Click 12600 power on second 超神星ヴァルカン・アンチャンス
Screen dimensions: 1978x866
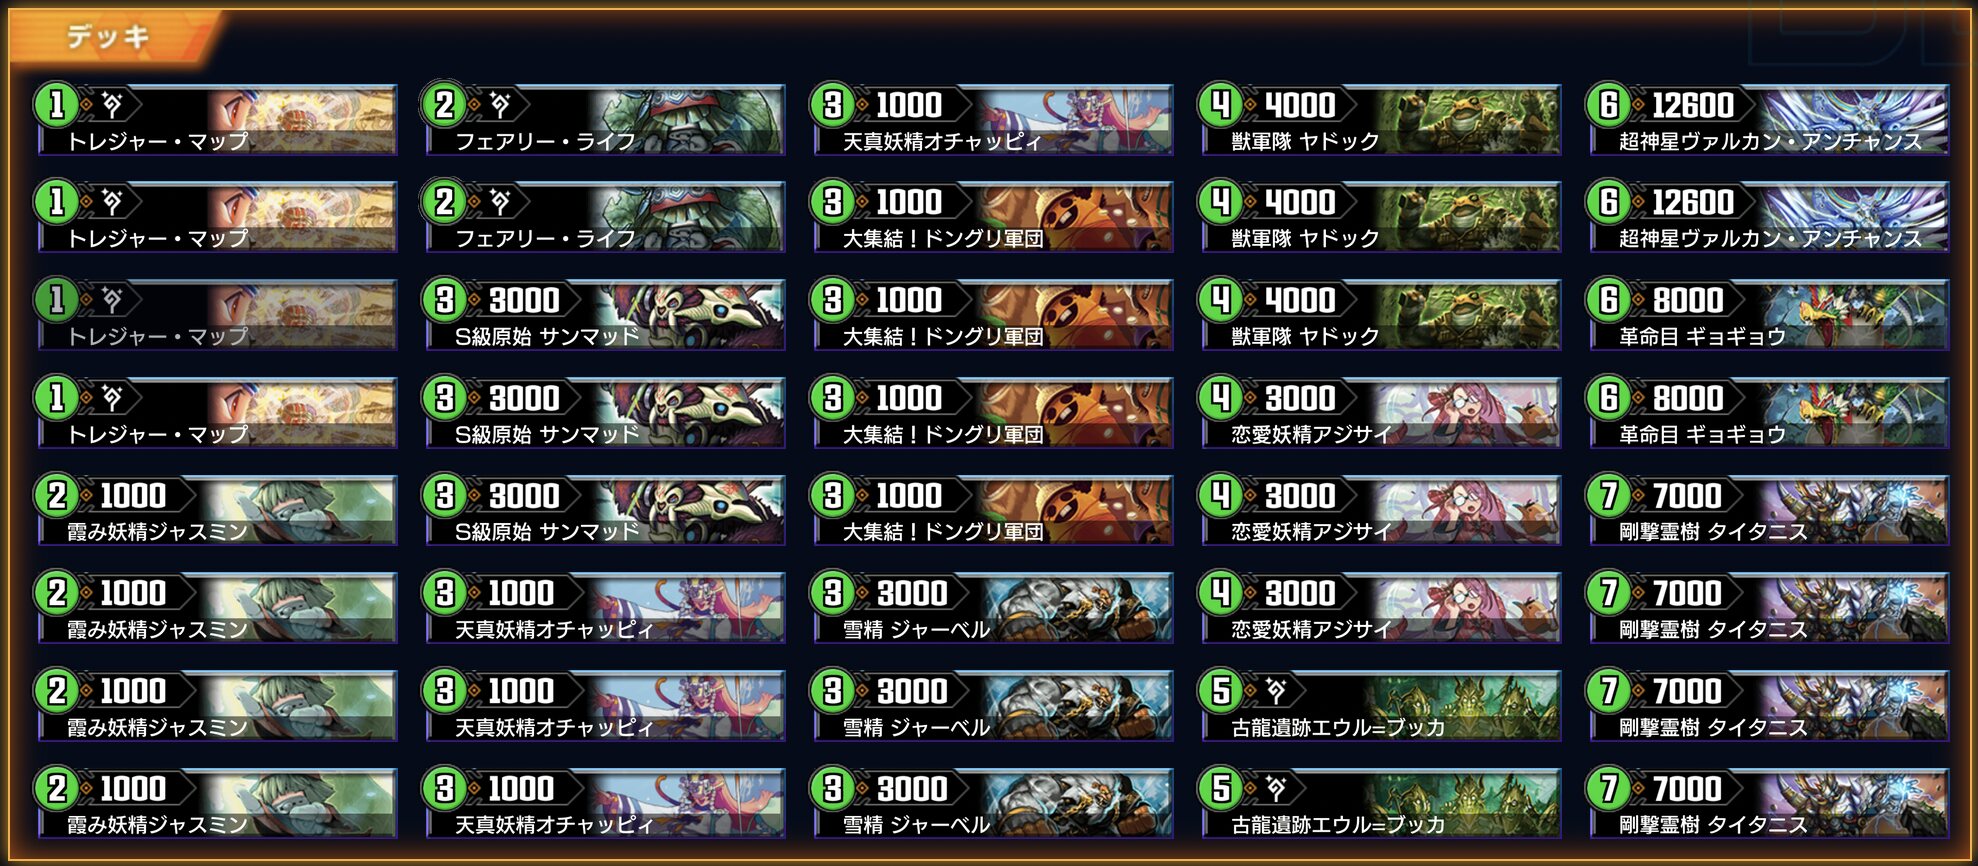[1692, 202]
